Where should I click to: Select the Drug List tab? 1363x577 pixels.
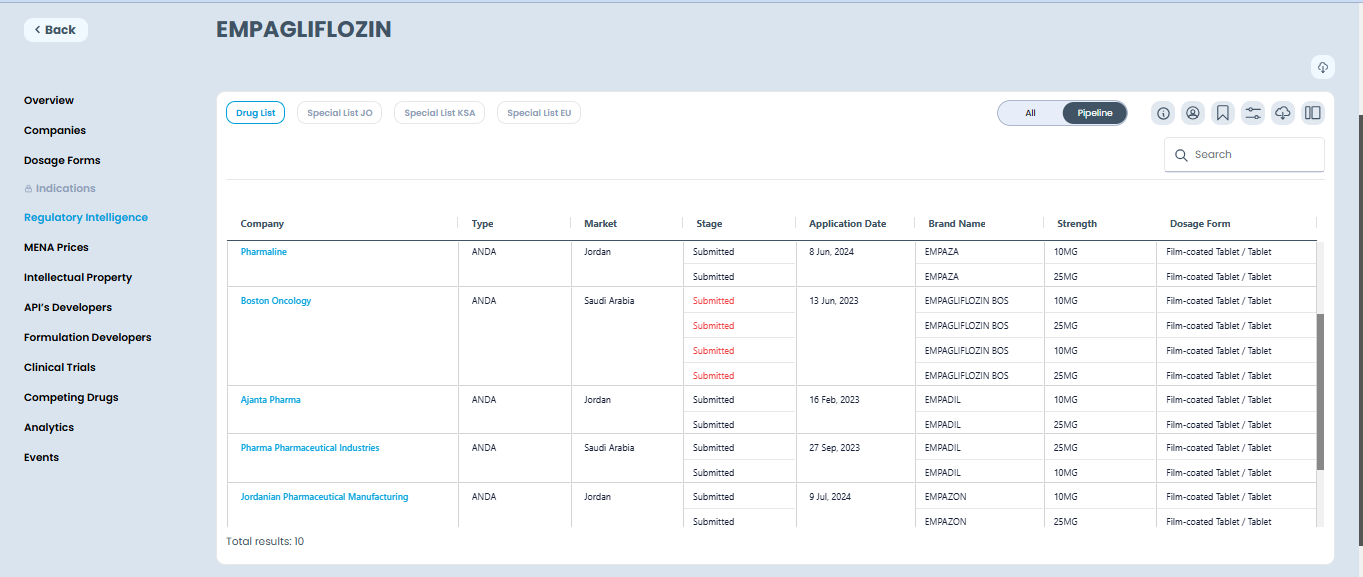(x=256, y=113)
